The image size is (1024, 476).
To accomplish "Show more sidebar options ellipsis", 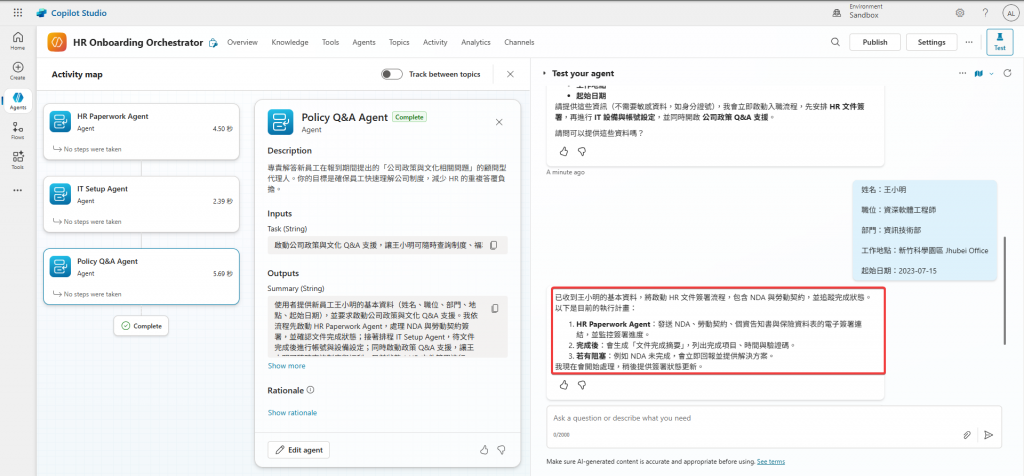I will tap(18, 190).
